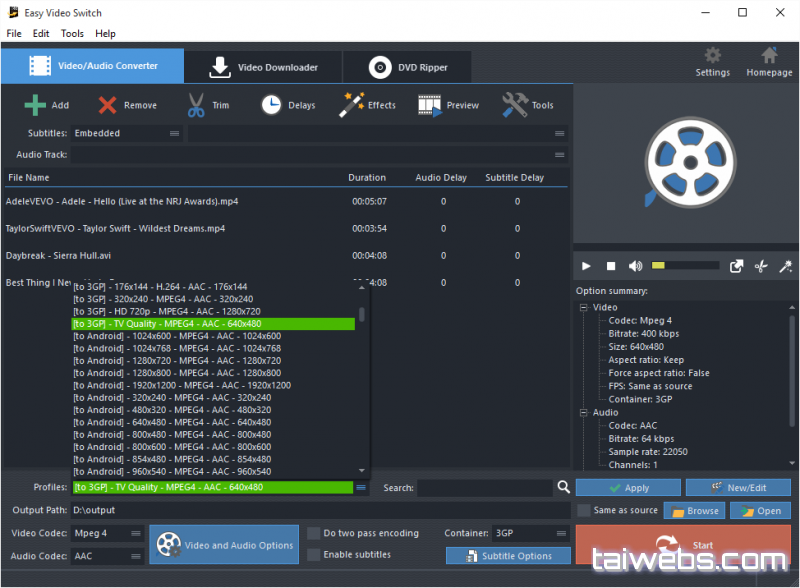Open Settings via the gear icon

712,56
